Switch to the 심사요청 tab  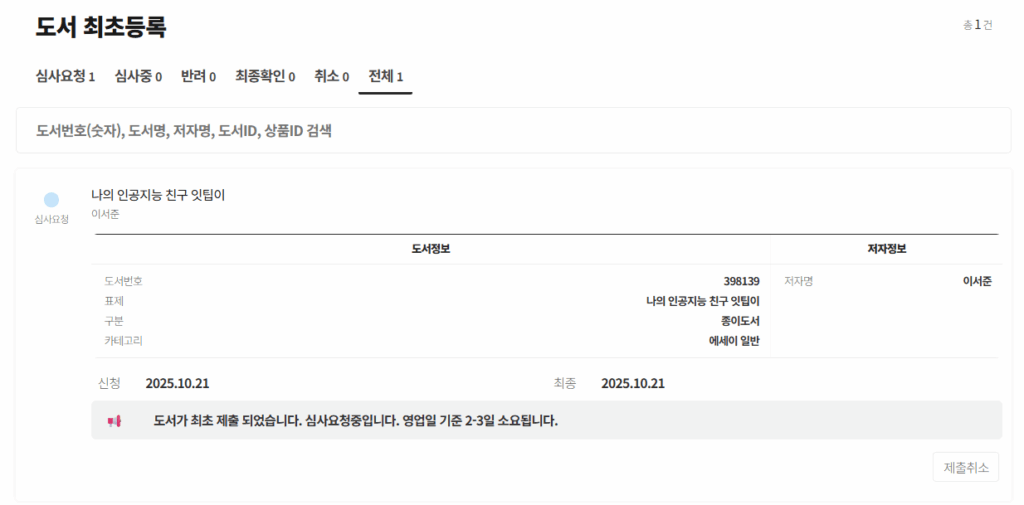(65, 76)
